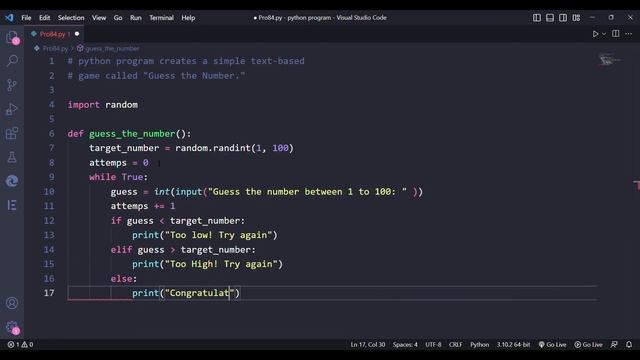Run Python file with play button
The width and height of the screenshot is (640, 360).
point(595,34)
